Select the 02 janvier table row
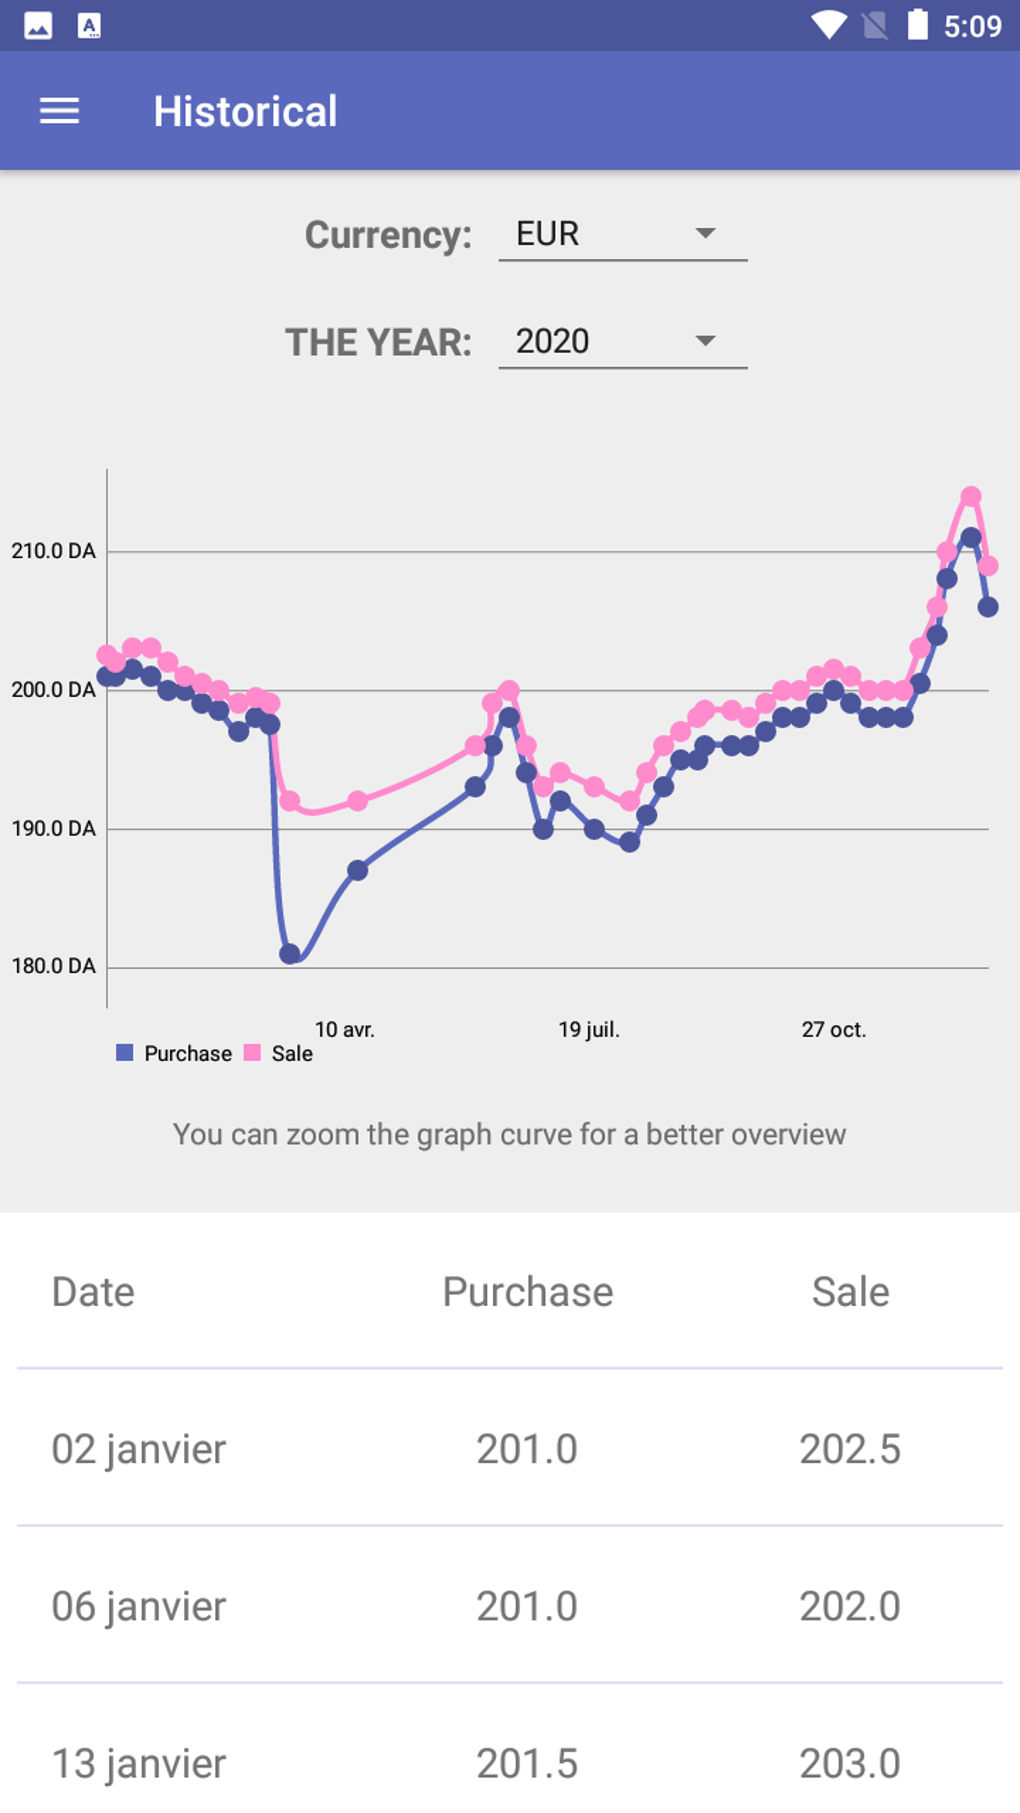Screen dimensions: 1020x1813 [509, 1449]
